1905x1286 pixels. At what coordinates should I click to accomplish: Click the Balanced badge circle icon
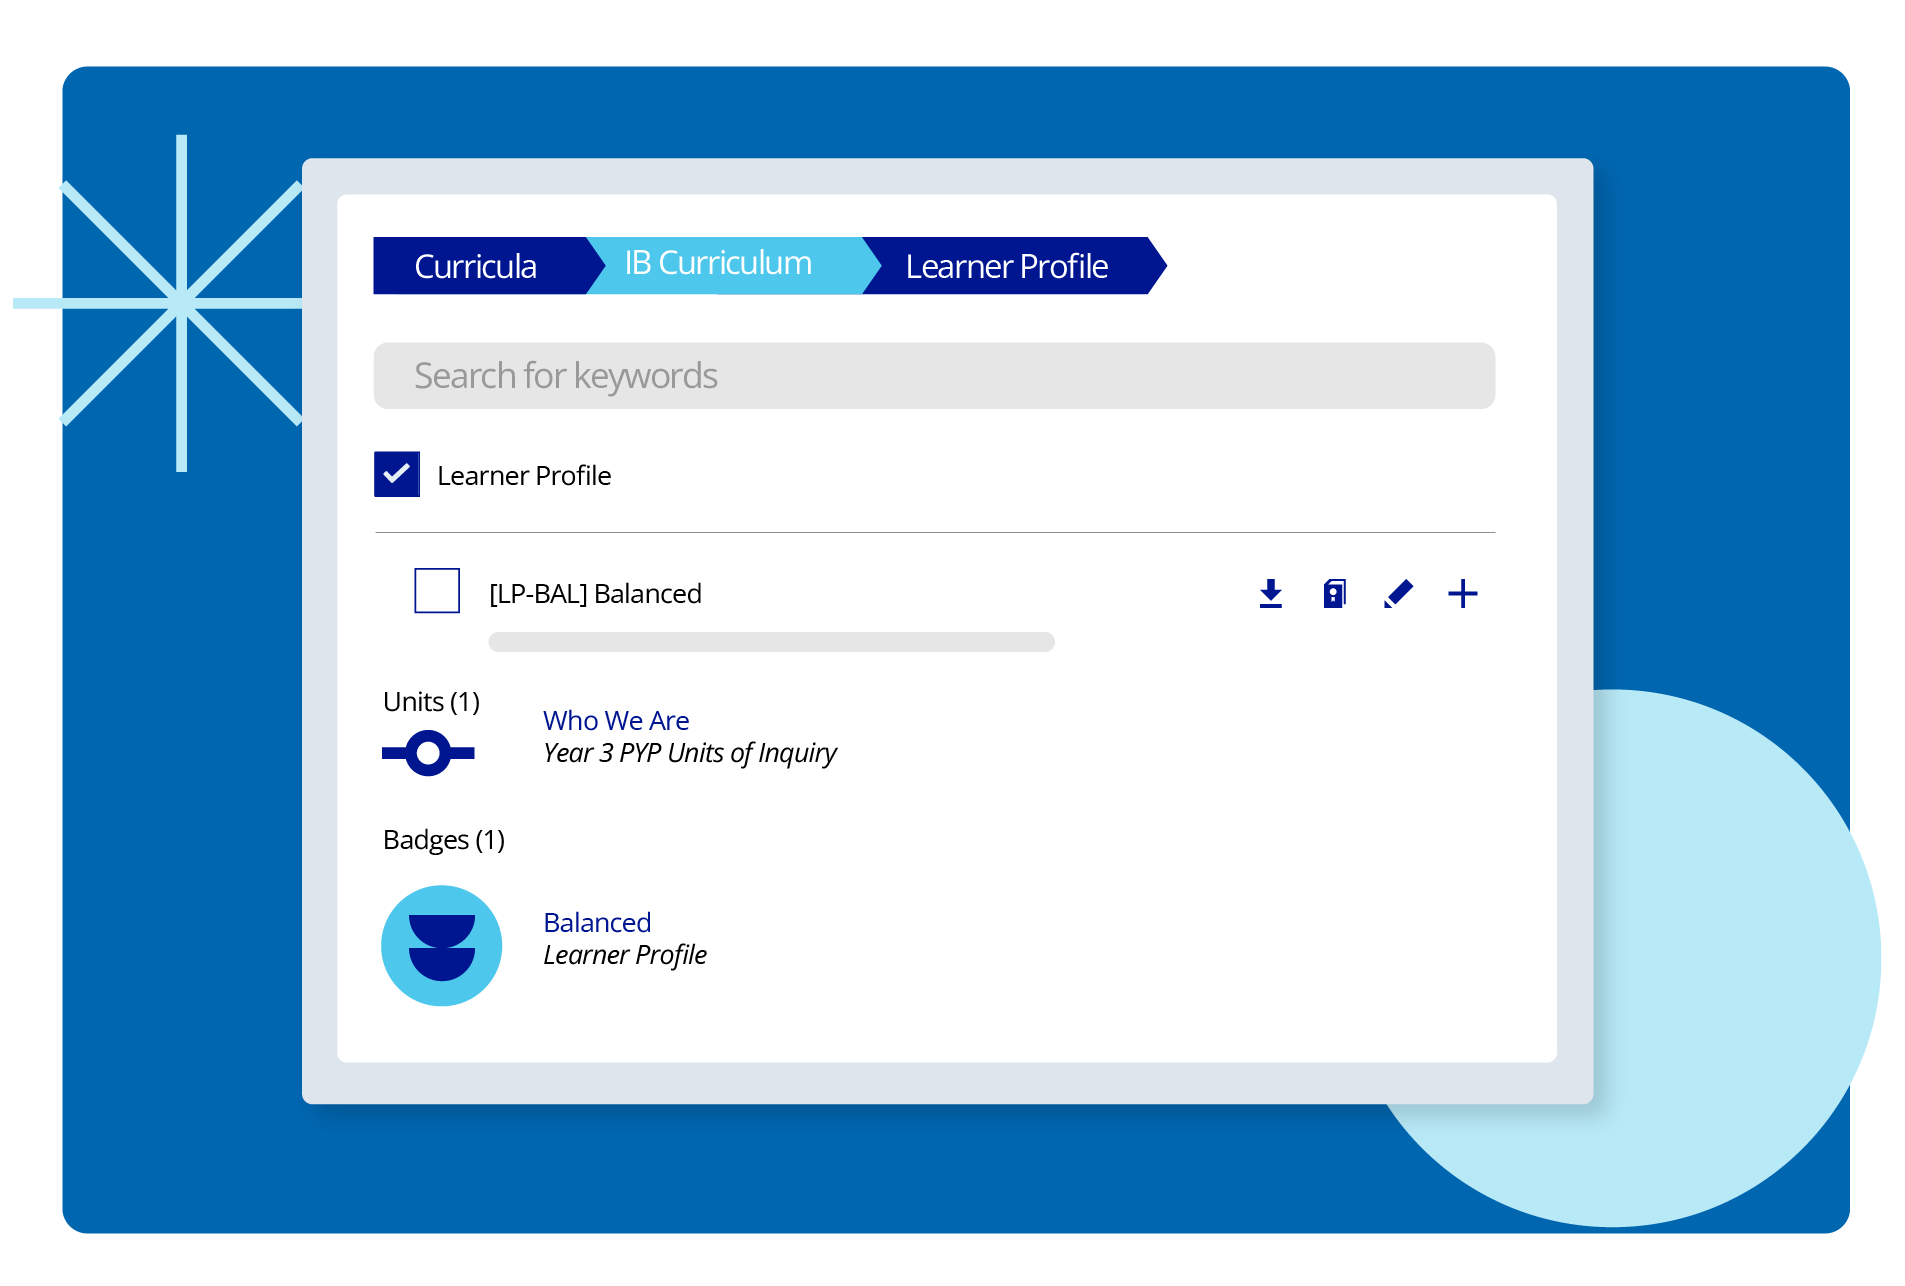pyautogui.click(x=441, y=945)
